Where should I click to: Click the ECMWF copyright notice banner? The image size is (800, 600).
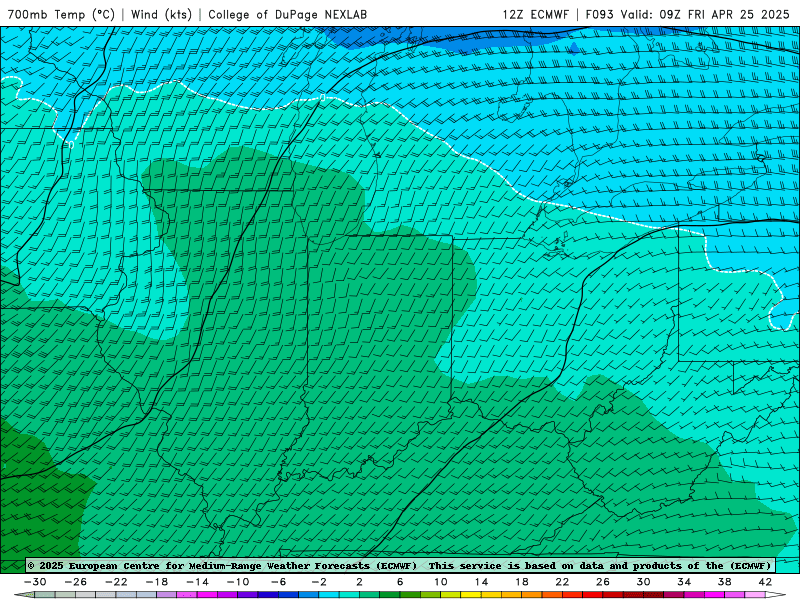tap(399, 565)
